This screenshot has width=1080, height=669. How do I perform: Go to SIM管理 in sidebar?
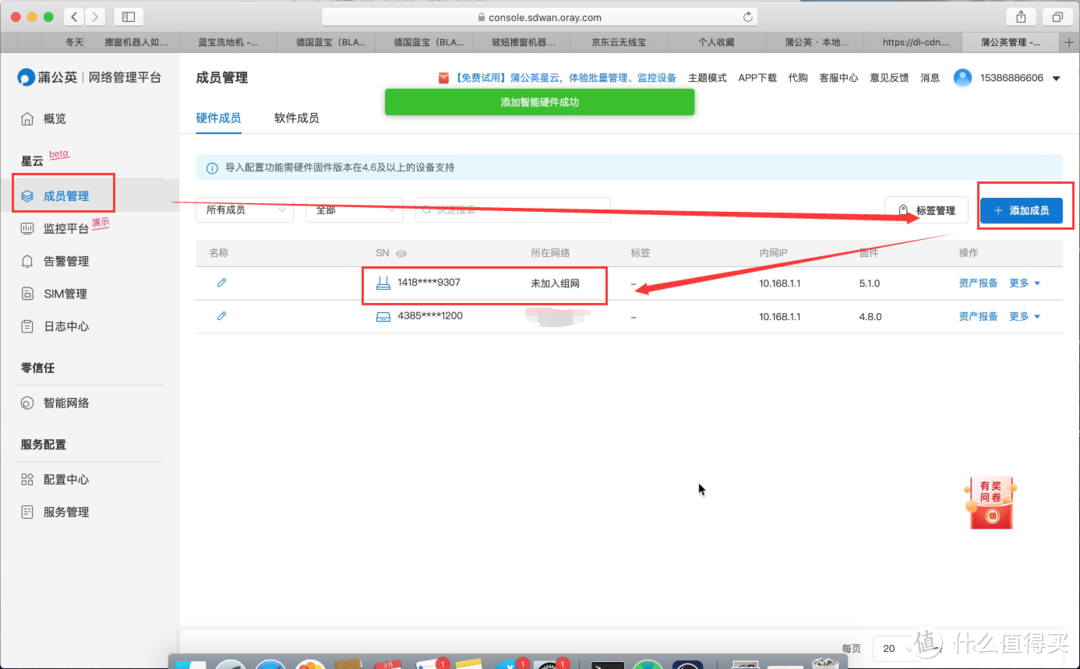pyautogui.click(x=62, y=293)
